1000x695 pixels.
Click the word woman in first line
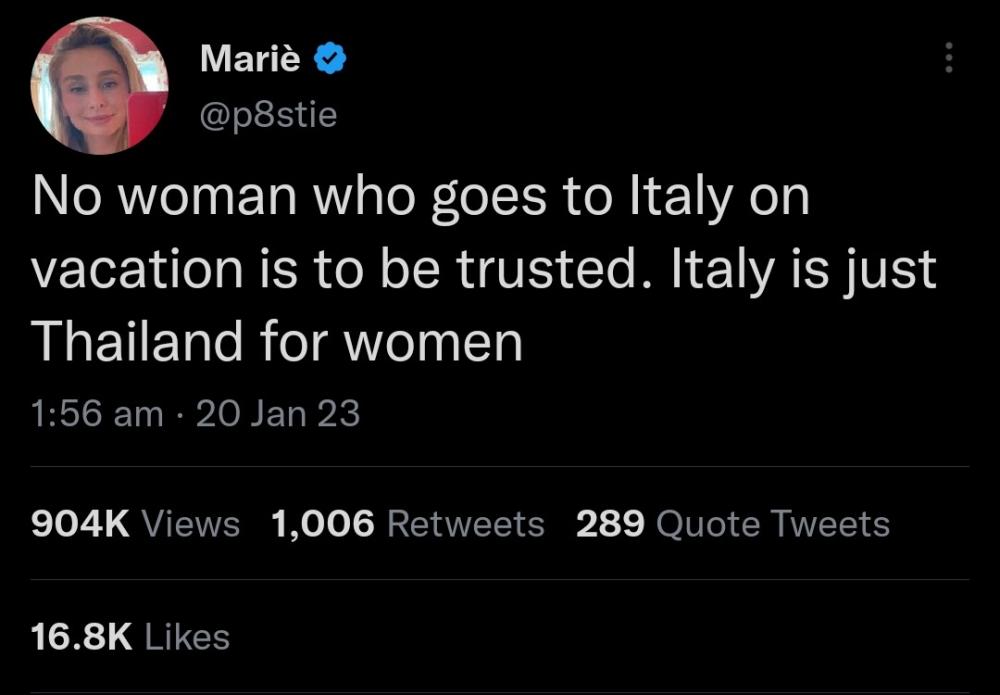(209, 196)
